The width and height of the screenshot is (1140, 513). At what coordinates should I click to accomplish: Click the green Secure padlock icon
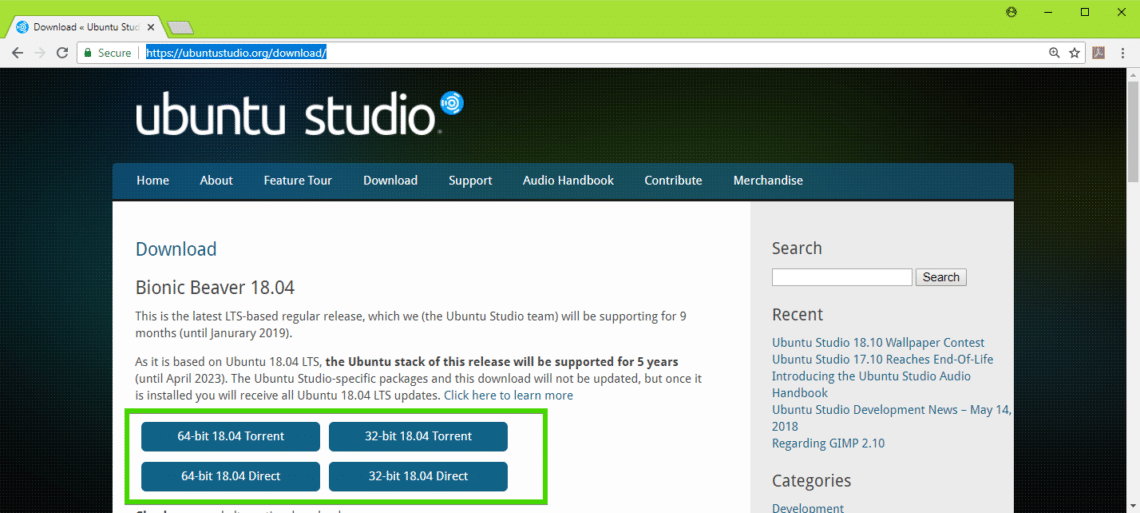(x=88, y=53)
